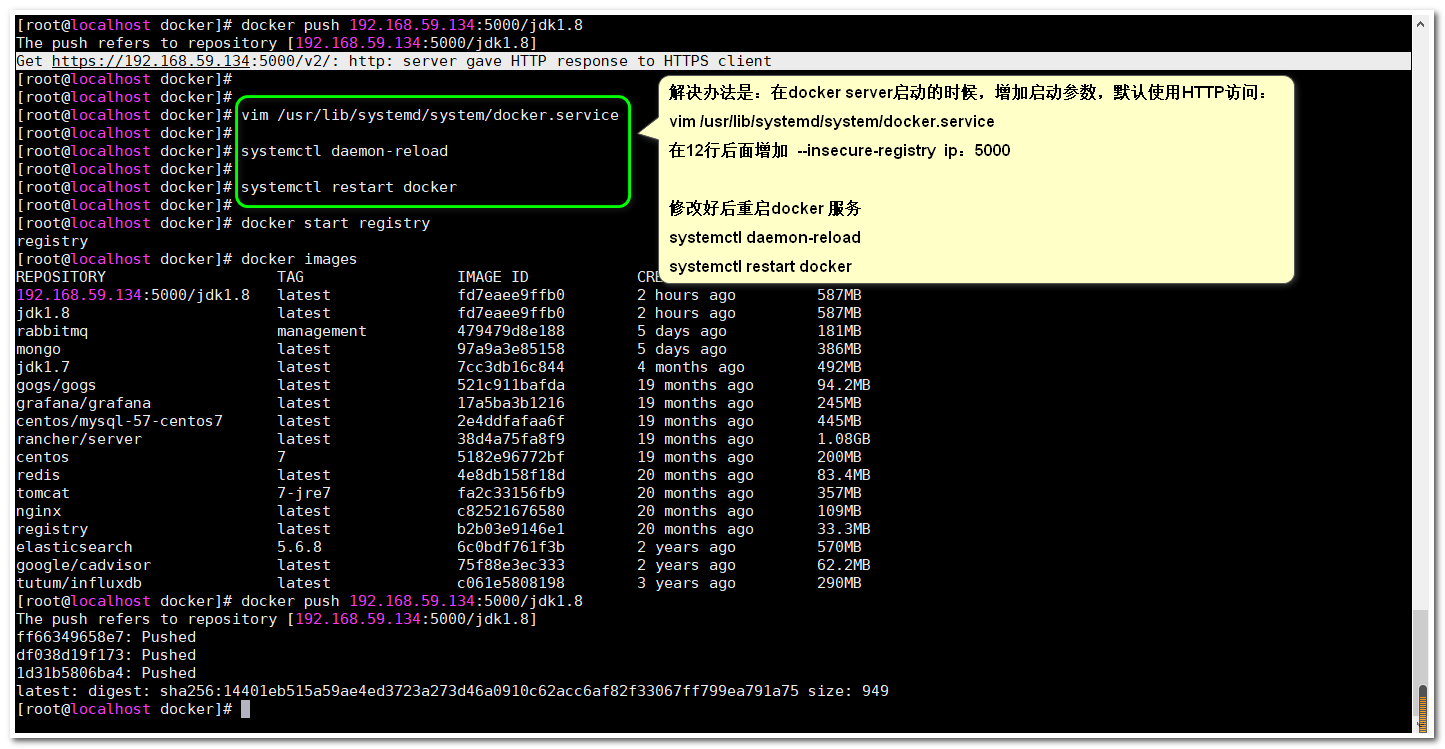
Task: Click image ID '97a9a3e85158'
Action: tap(511, 349)
